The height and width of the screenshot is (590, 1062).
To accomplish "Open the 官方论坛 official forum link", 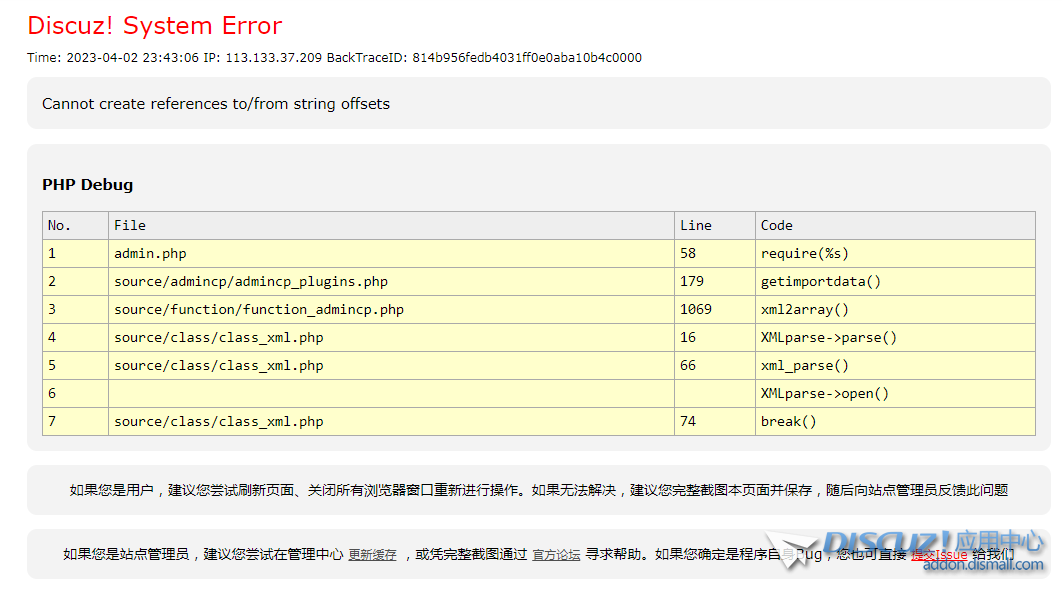I will (x=556, y=555).
